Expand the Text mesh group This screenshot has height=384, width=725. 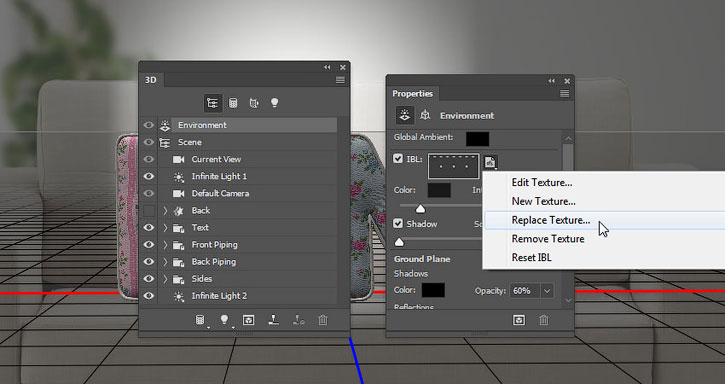pos(165,228)
